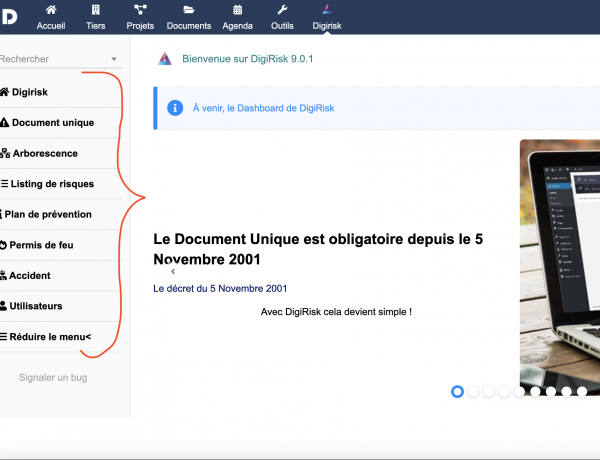Click the Permis de feu flame icon
Viewport: 600px width, 460px height.
click(x=3, y=245)
